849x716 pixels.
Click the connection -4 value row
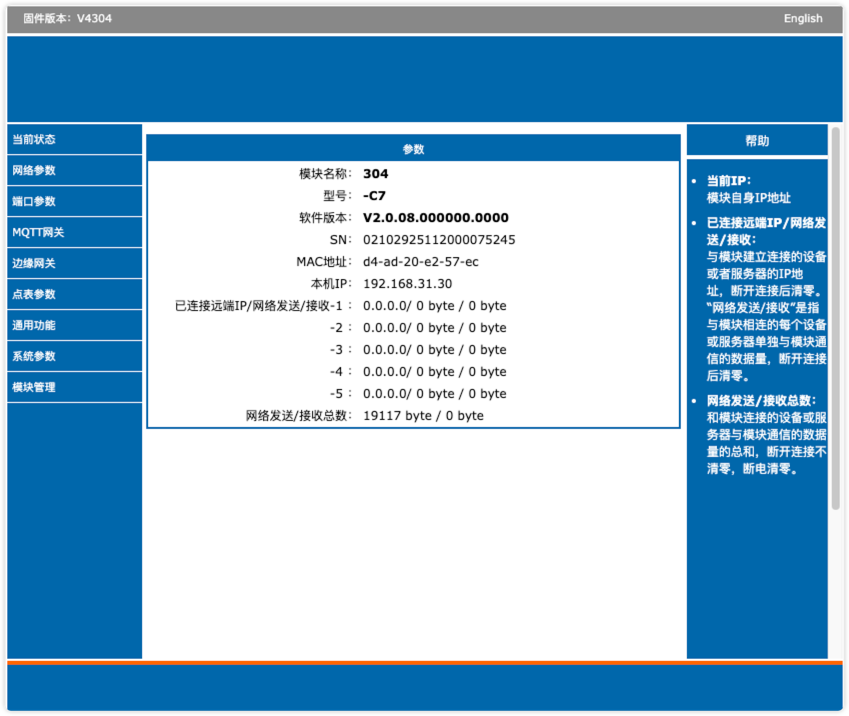(x=434, y=372)
